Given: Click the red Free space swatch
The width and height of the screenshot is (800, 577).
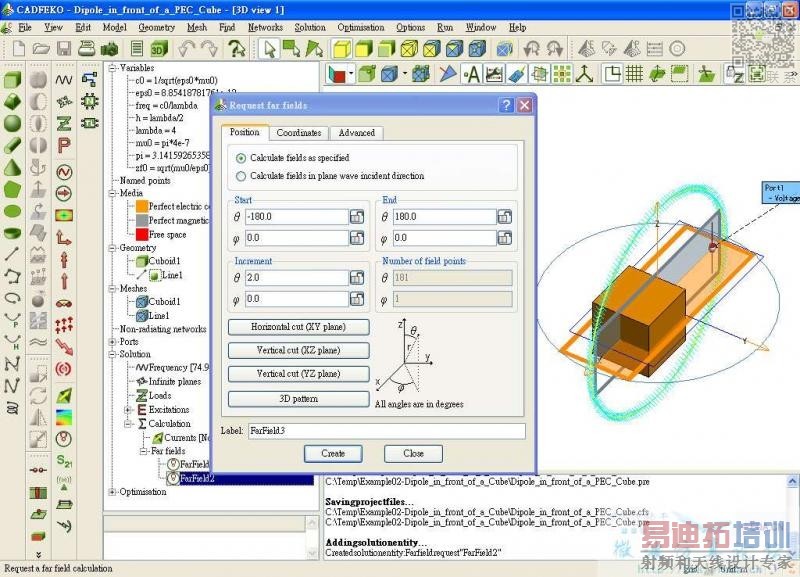Looking at the screenshot, I should 142,235.
